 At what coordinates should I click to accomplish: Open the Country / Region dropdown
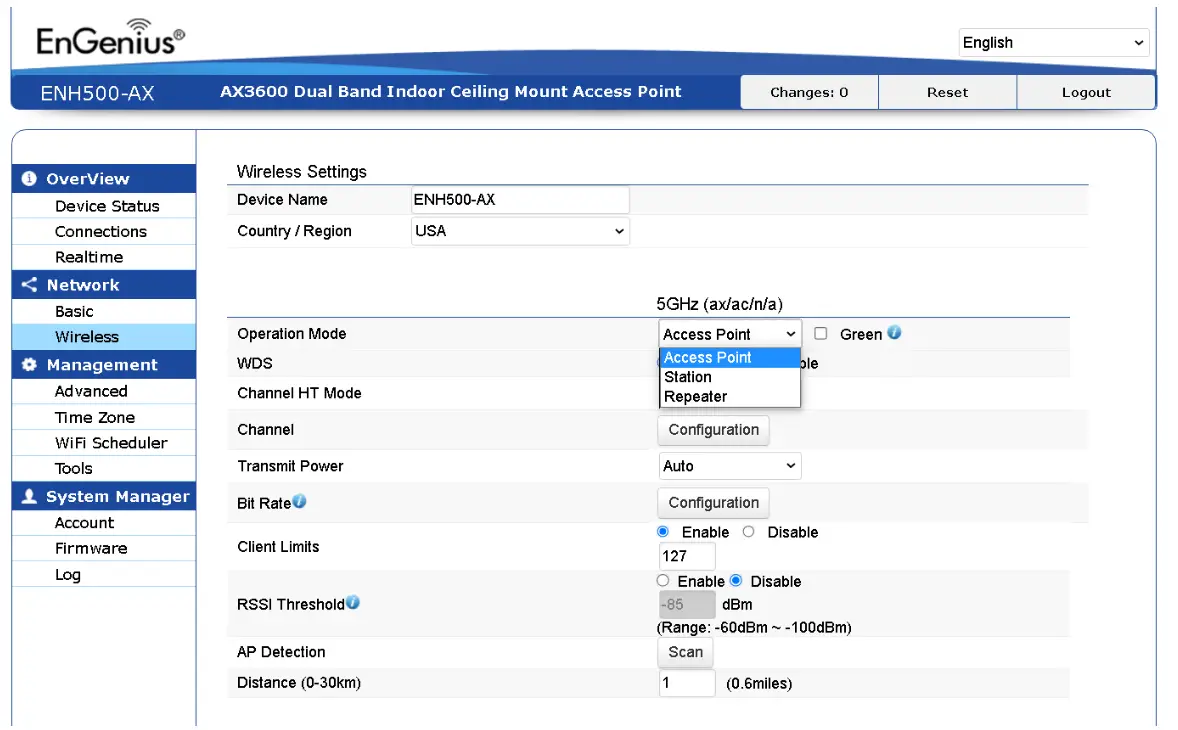(x=520, y=231)
